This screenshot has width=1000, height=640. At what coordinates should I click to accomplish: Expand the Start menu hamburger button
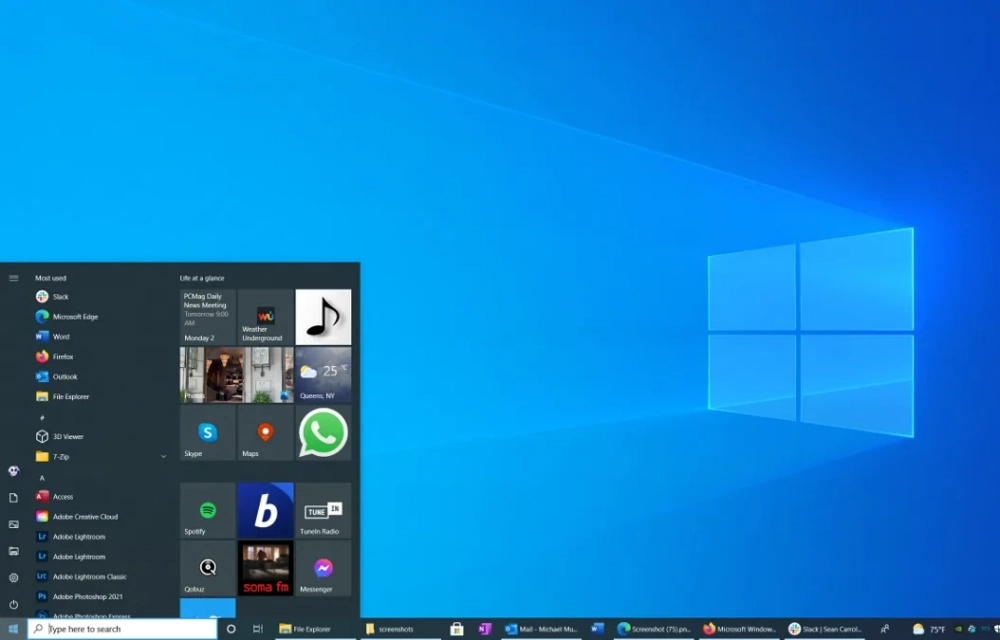(13, 278)
